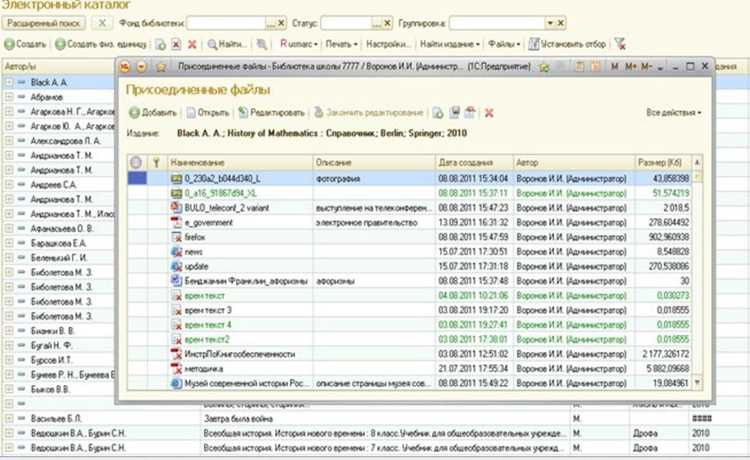Click the cancel-search icon after Найти
Image resolution: width=750 pixels, height=460 pixels.
pyautogui.click(x=261, y=44)
